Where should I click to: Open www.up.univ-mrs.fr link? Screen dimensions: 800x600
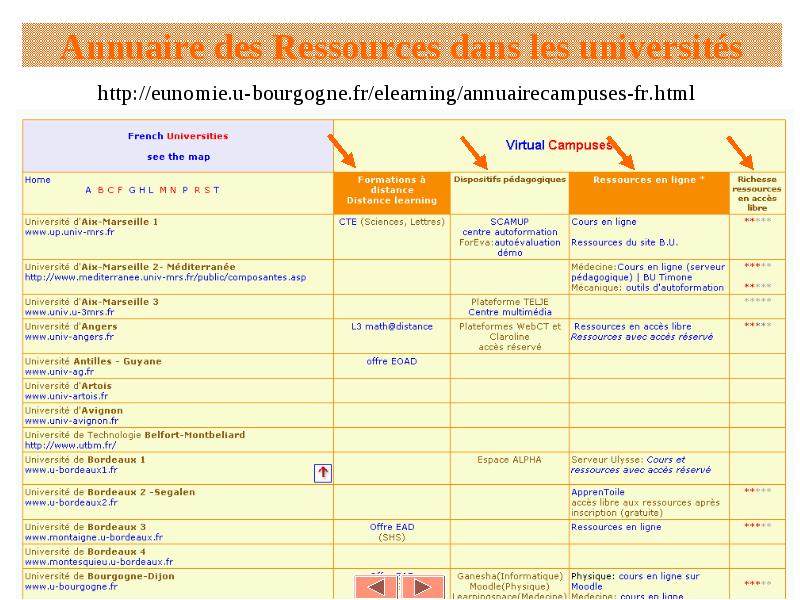(70, 232)
